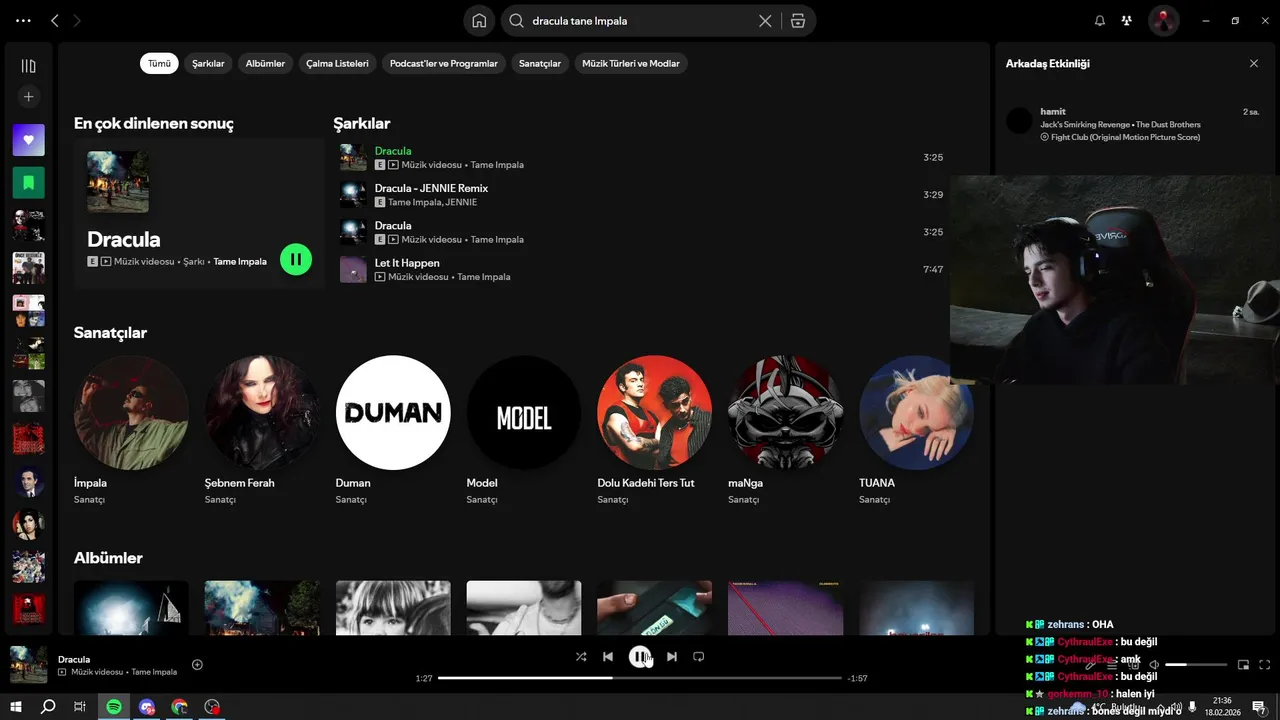Clear the search field with the X icon
Viewport: 1280px width, 720px height.
click(765, 21)
